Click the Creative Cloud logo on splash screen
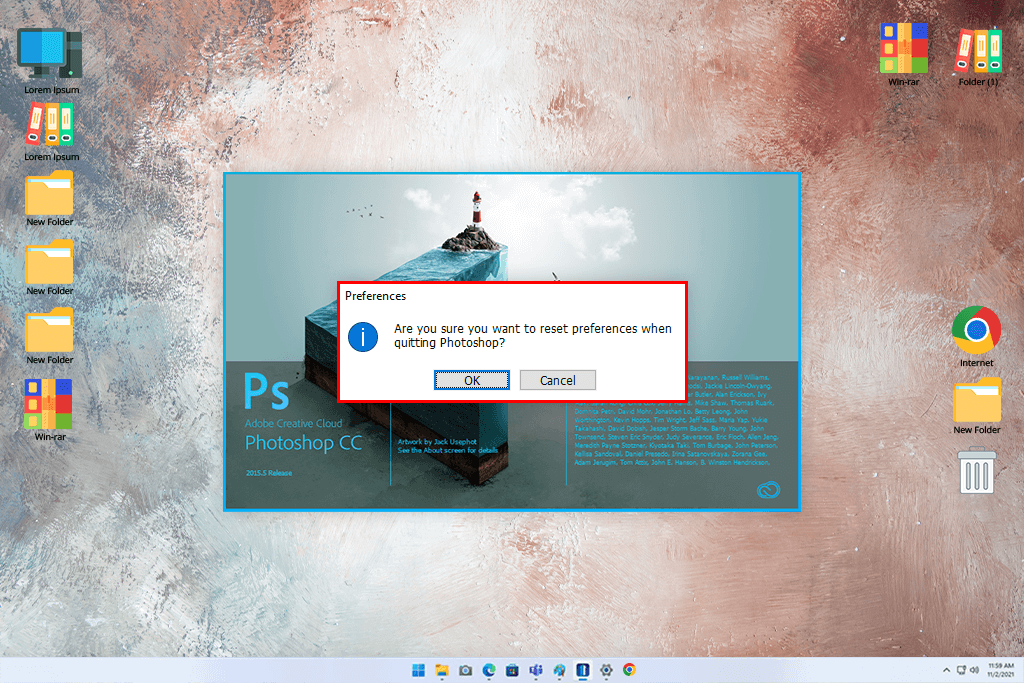Screen dimensions: 1024x683 (768, 490)
